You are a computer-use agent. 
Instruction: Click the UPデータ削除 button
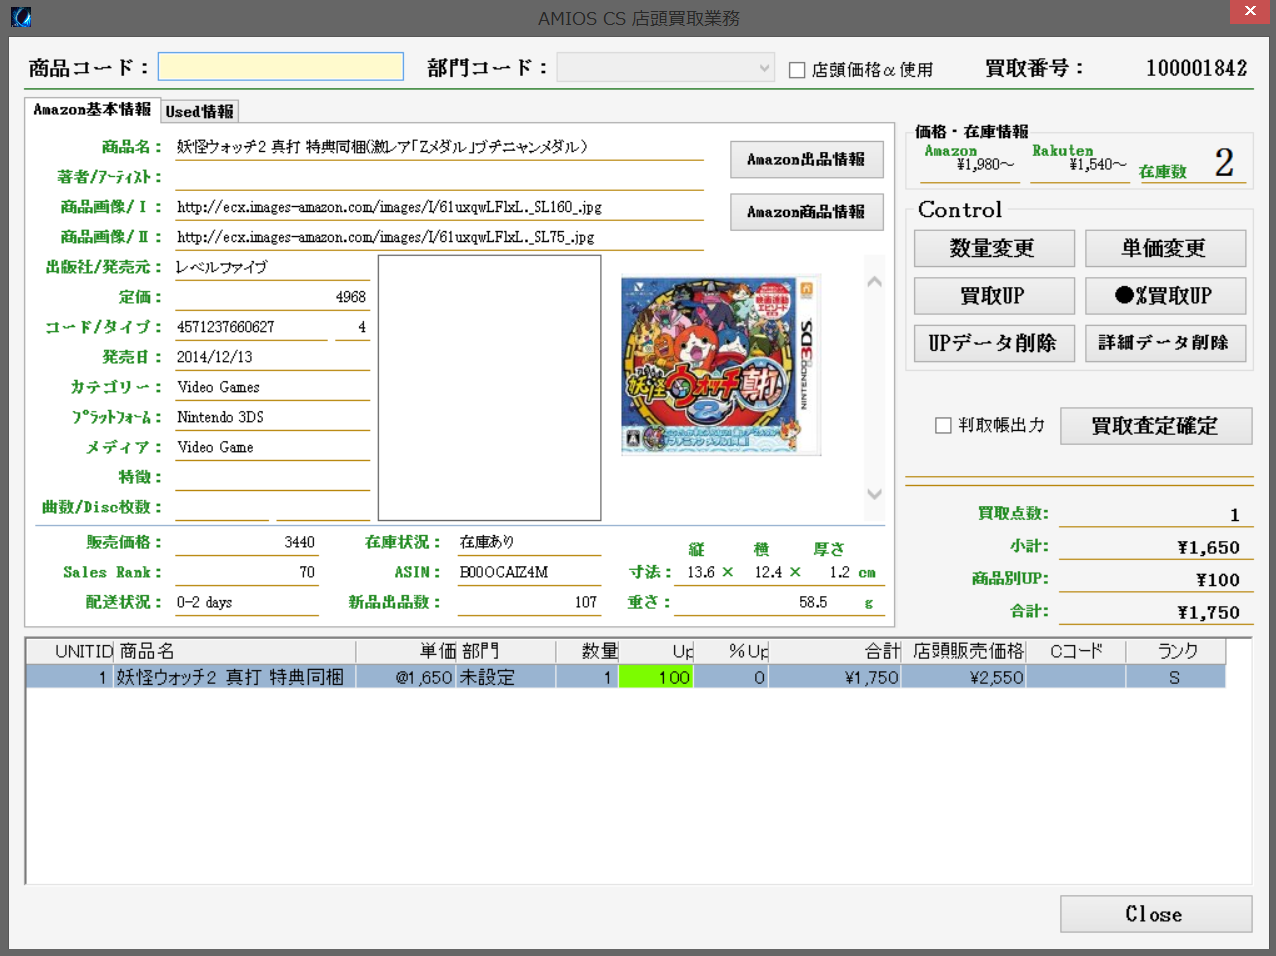[994, 343]
